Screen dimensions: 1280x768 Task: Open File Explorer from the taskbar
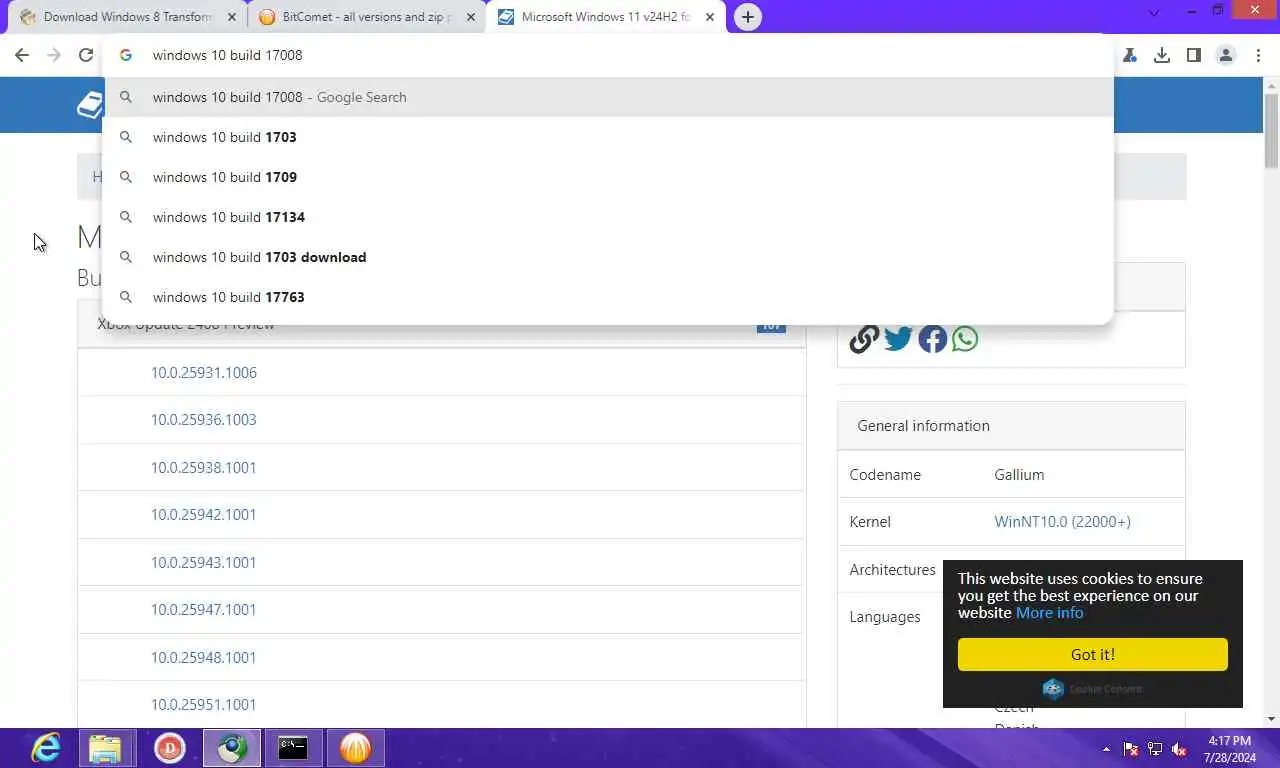click(x=105, y=748)
